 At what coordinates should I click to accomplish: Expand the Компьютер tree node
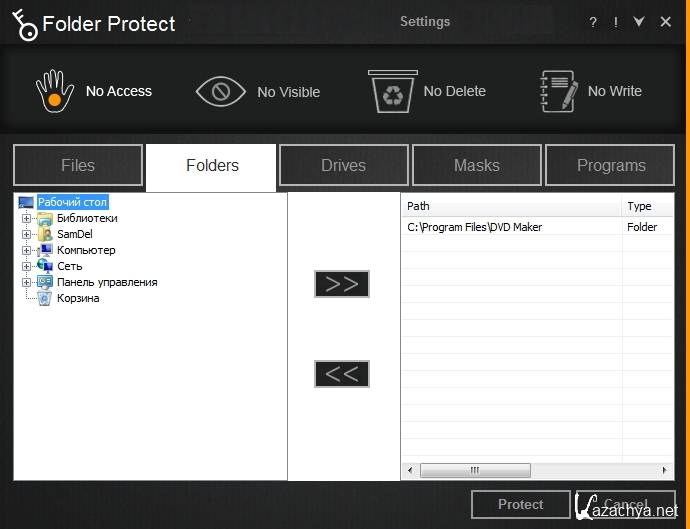27,250
